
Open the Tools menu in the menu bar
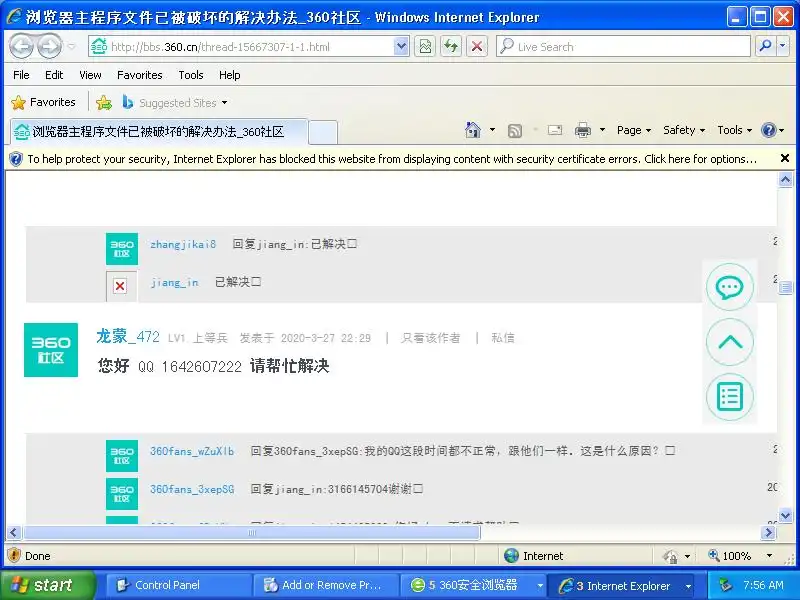click(x=191, y=75)
